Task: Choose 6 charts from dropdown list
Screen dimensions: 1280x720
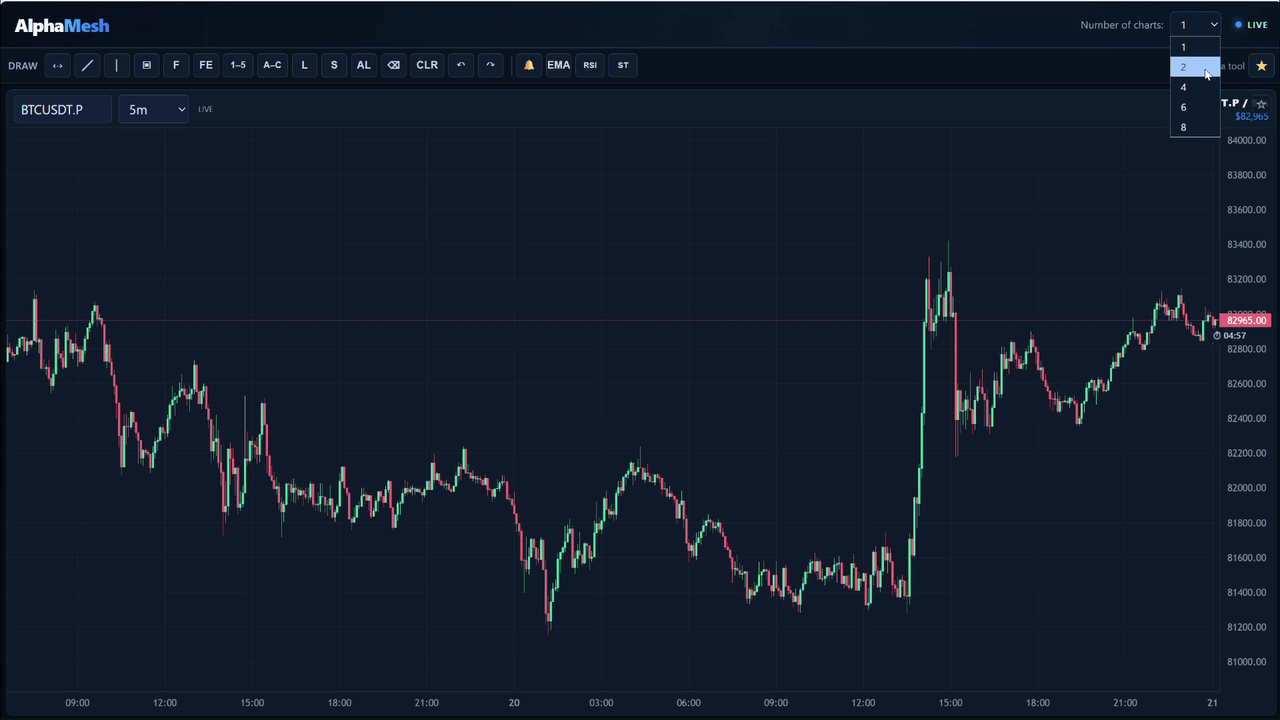Action: pos(1196,107)
